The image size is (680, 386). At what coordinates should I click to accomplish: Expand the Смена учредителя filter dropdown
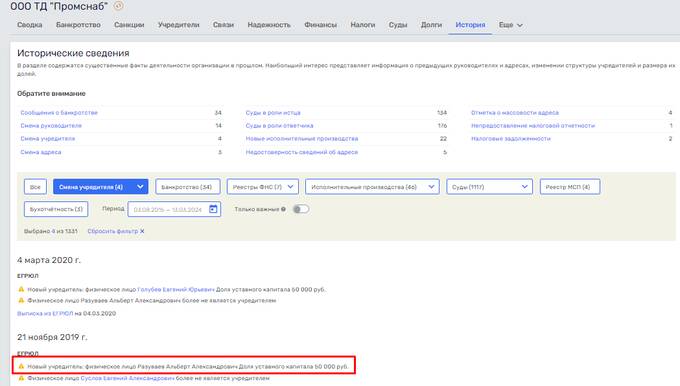[x=140, y=186]
